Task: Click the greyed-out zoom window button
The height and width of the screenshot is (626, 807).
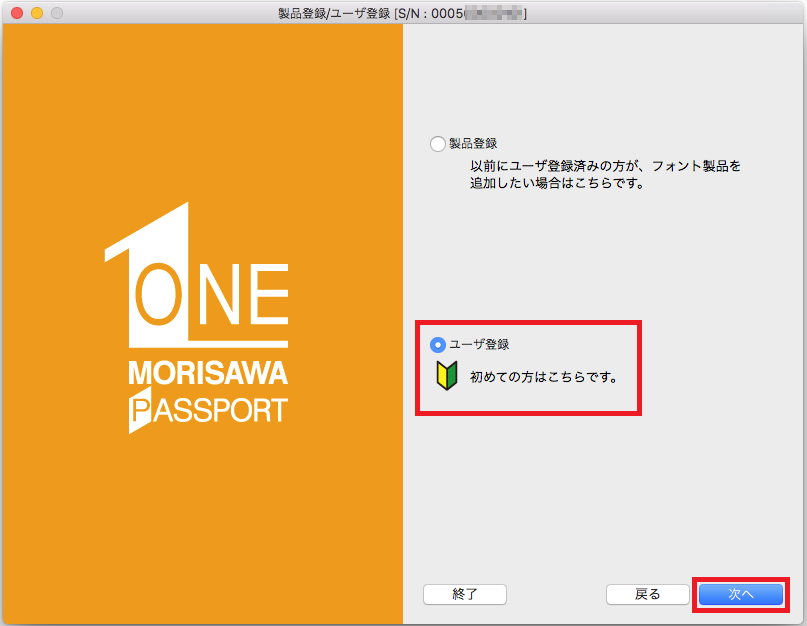Action: click(x=56, y=13)
